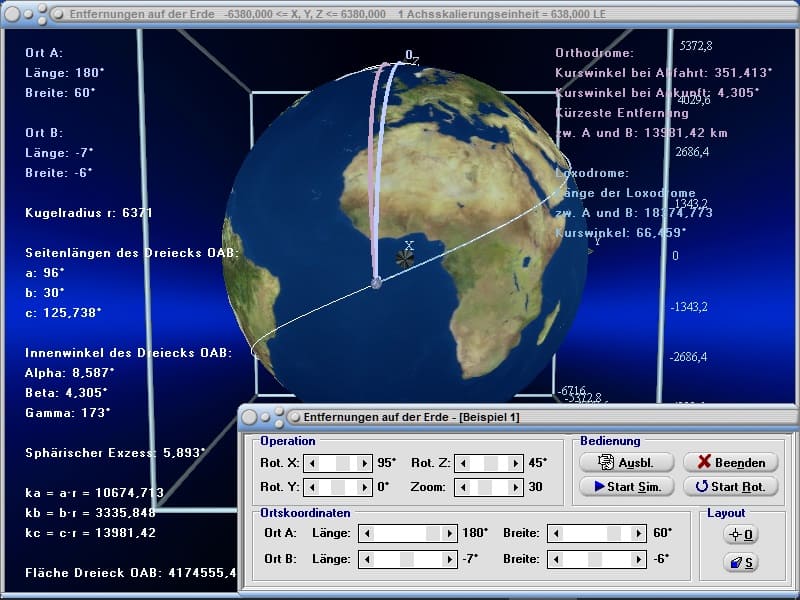
Task: Start the simulation with Start Sim.
Action: pos(627,486)
